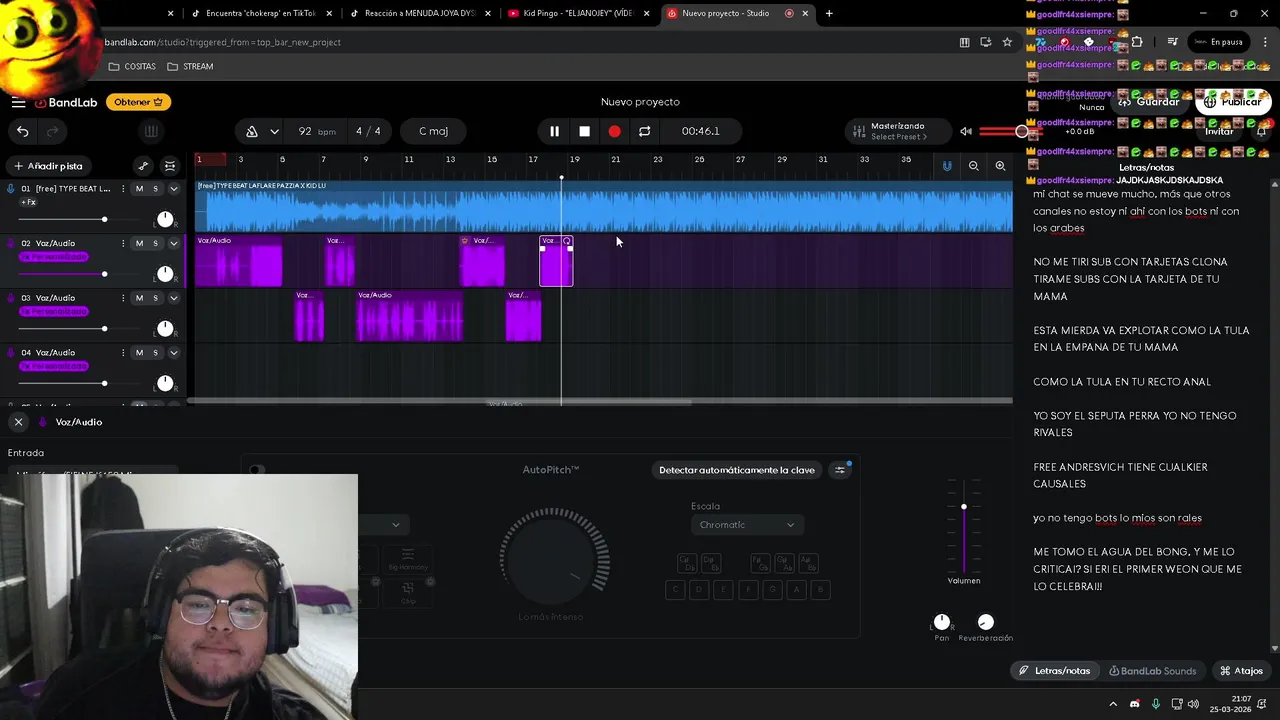1280x720 pixels.
Task: Adjust the master volume slider knob
Action: [1021, 131]
